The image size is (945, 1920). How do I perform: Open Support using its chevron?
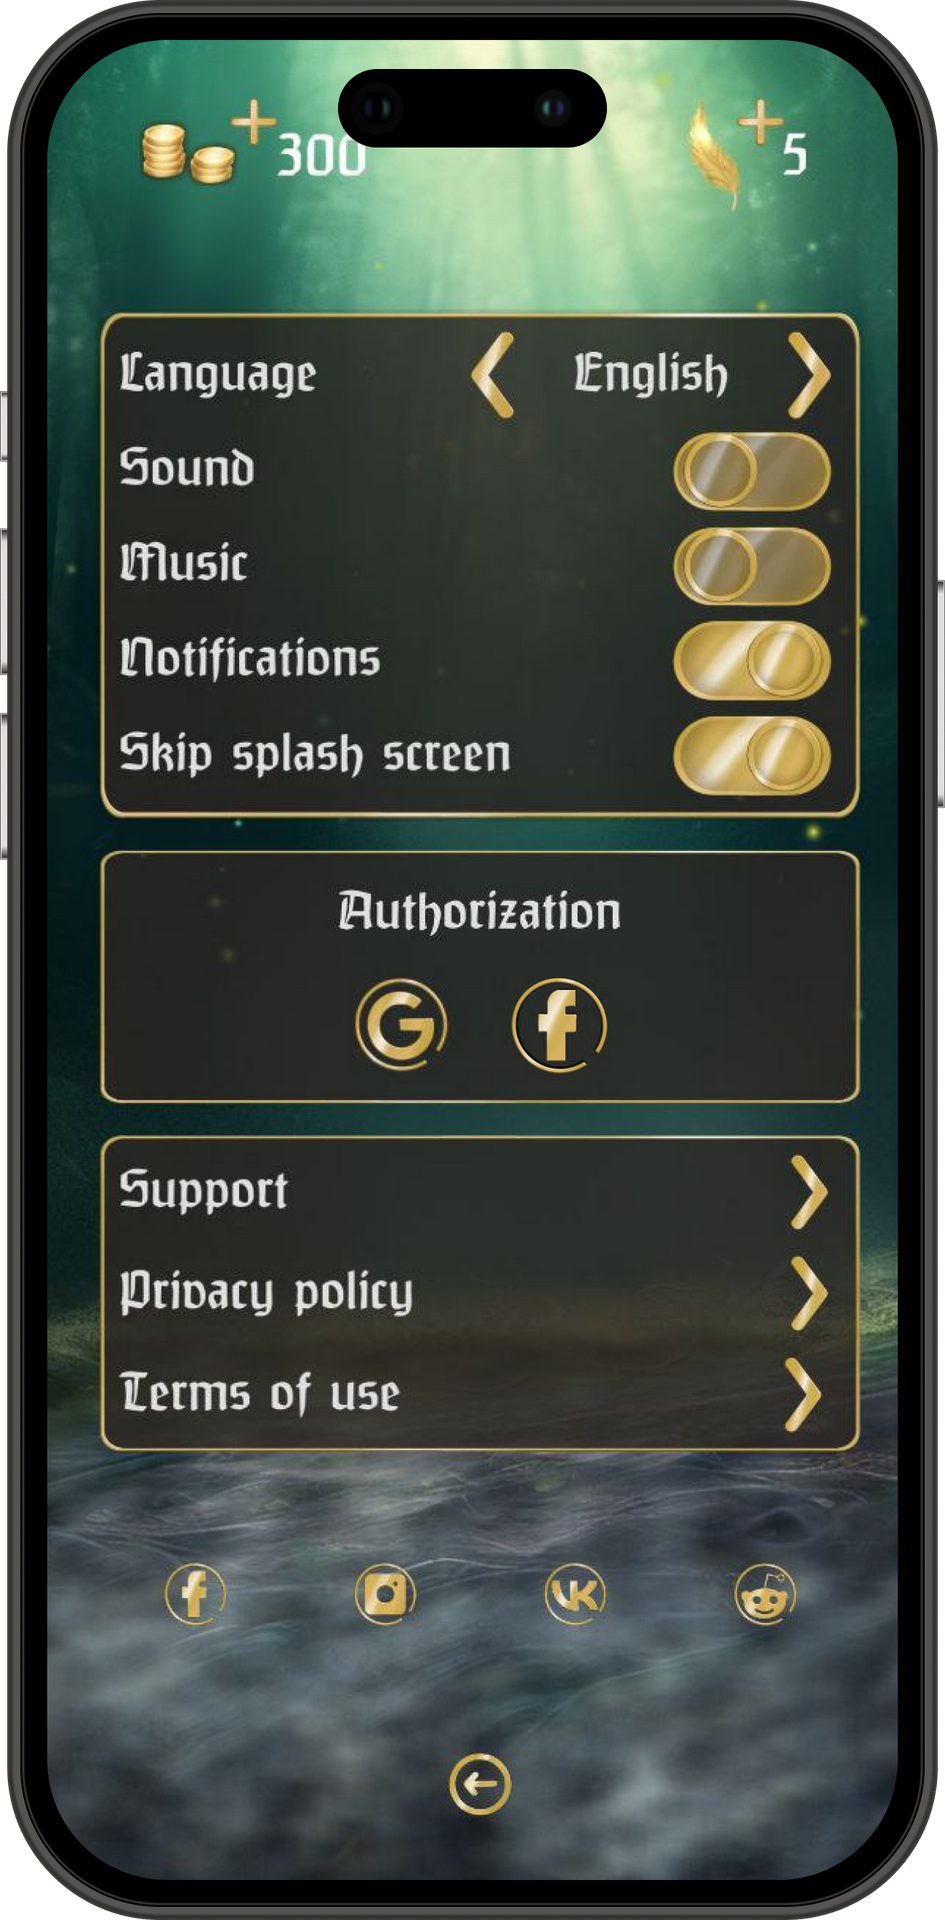coord(808,1191)
